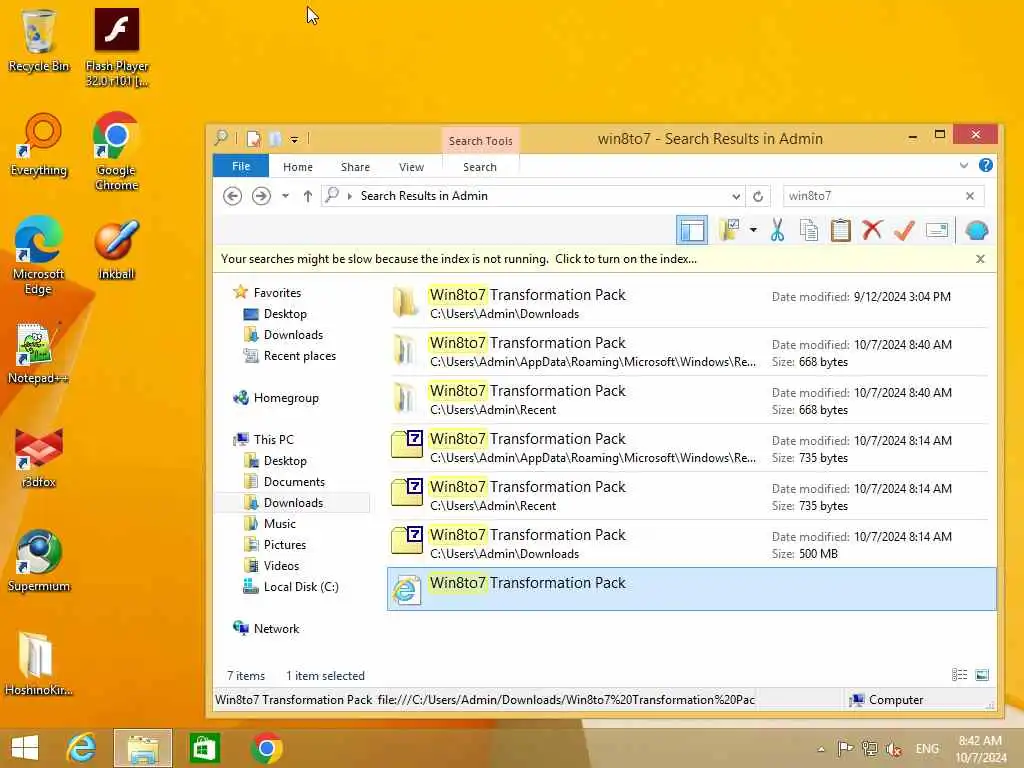Click the blue shell icon in toolbar
The width and height of the screenshot is (1024, 768).
click(977, 230)
